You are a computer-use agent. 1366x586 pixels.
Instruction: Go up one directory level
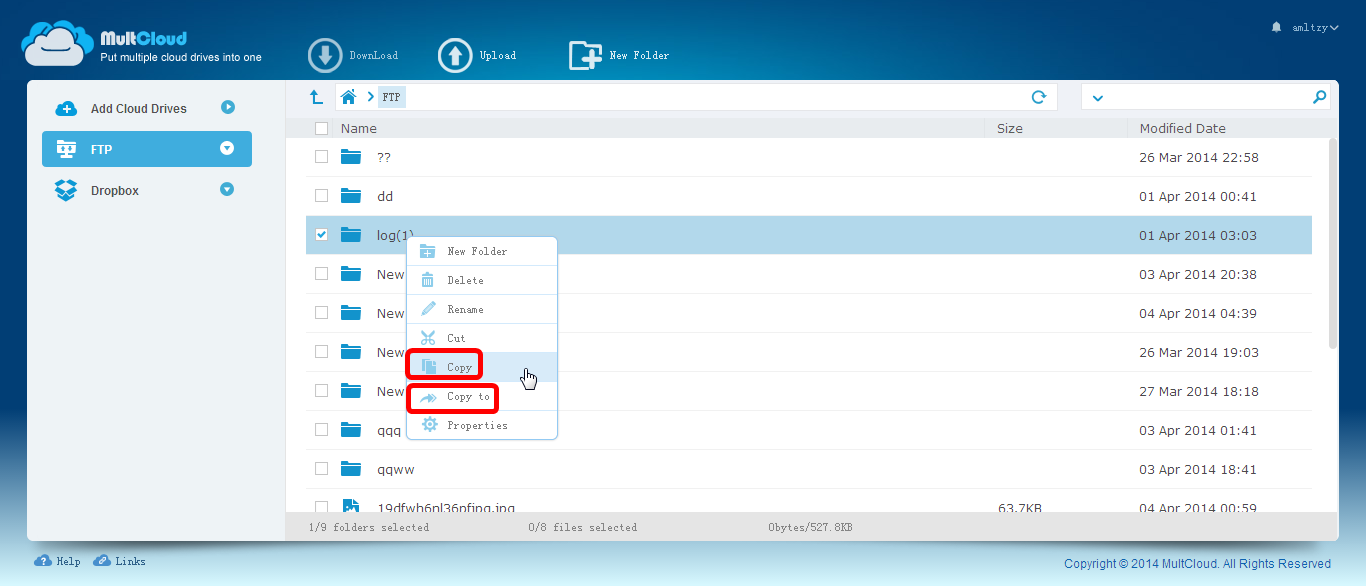tap(316, 97)
